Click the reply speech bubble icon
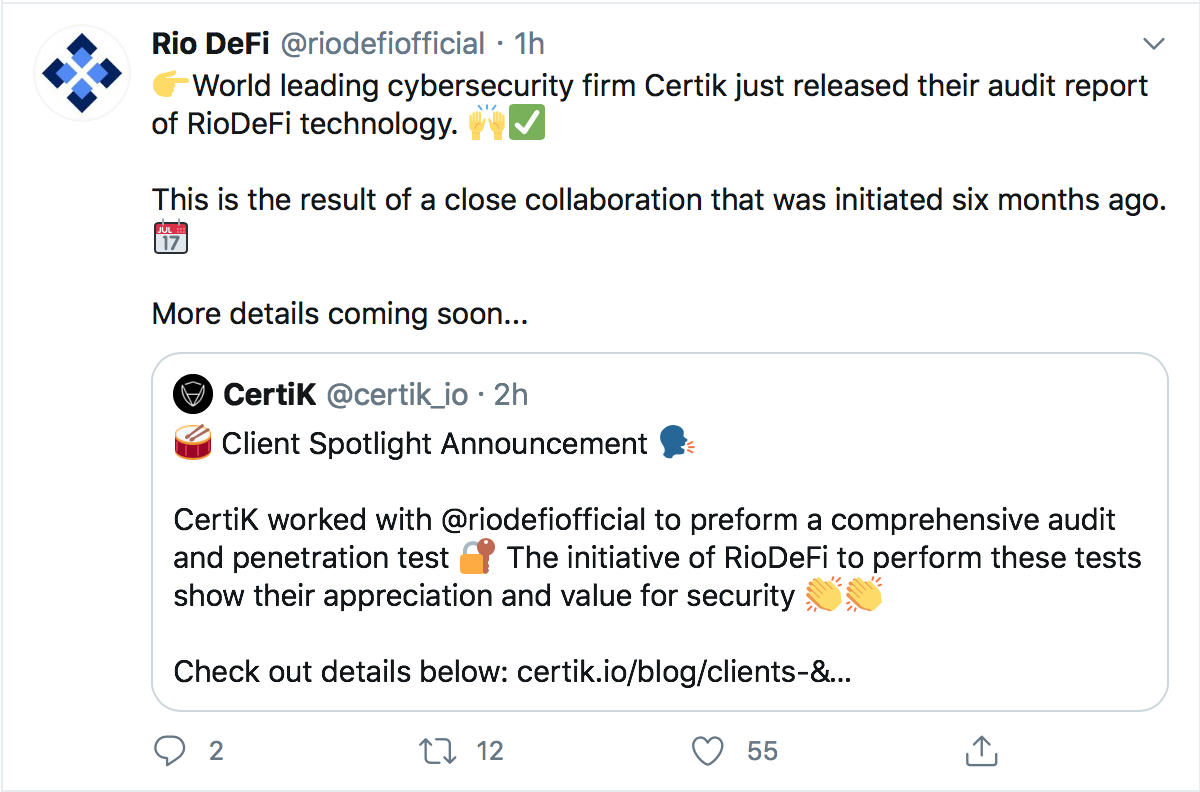 pos(171,750)
